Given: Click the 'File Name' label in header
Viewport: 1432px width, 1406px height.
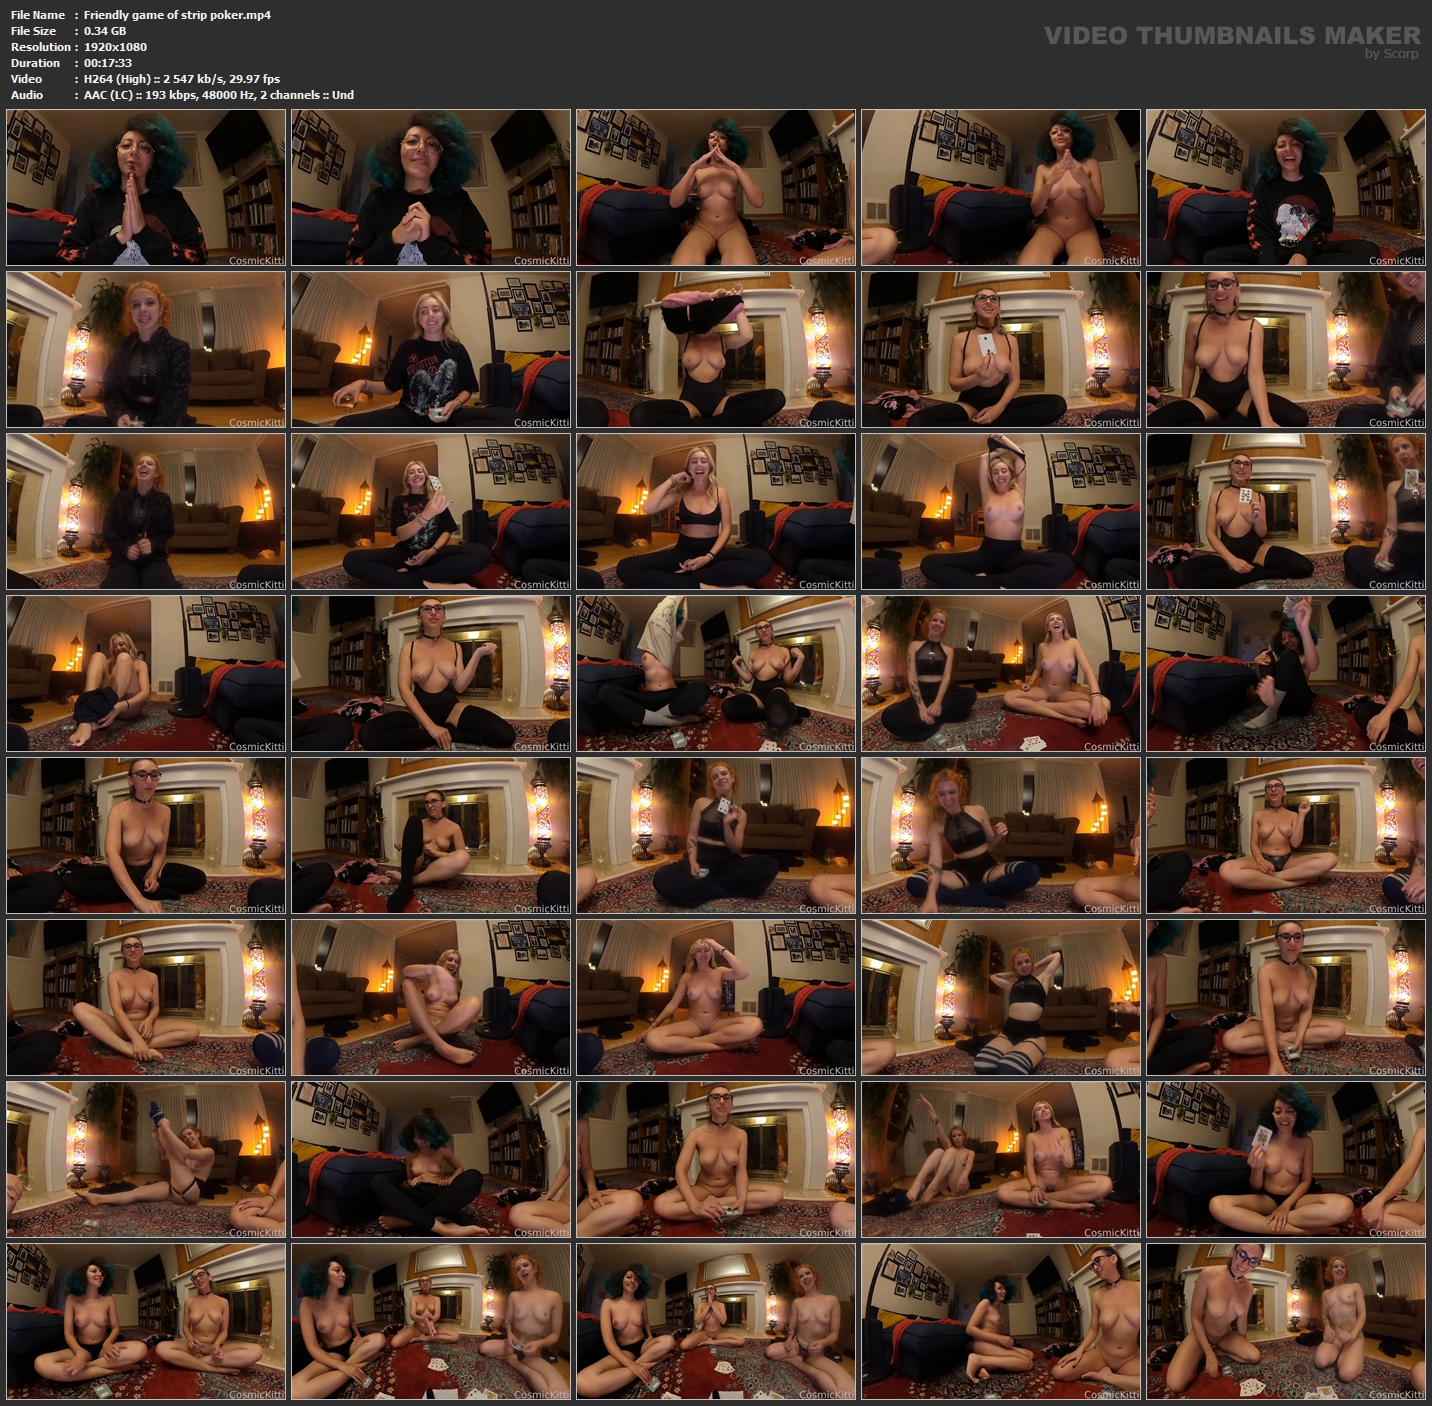Looking at the screenshot, I should pos(38,15).
